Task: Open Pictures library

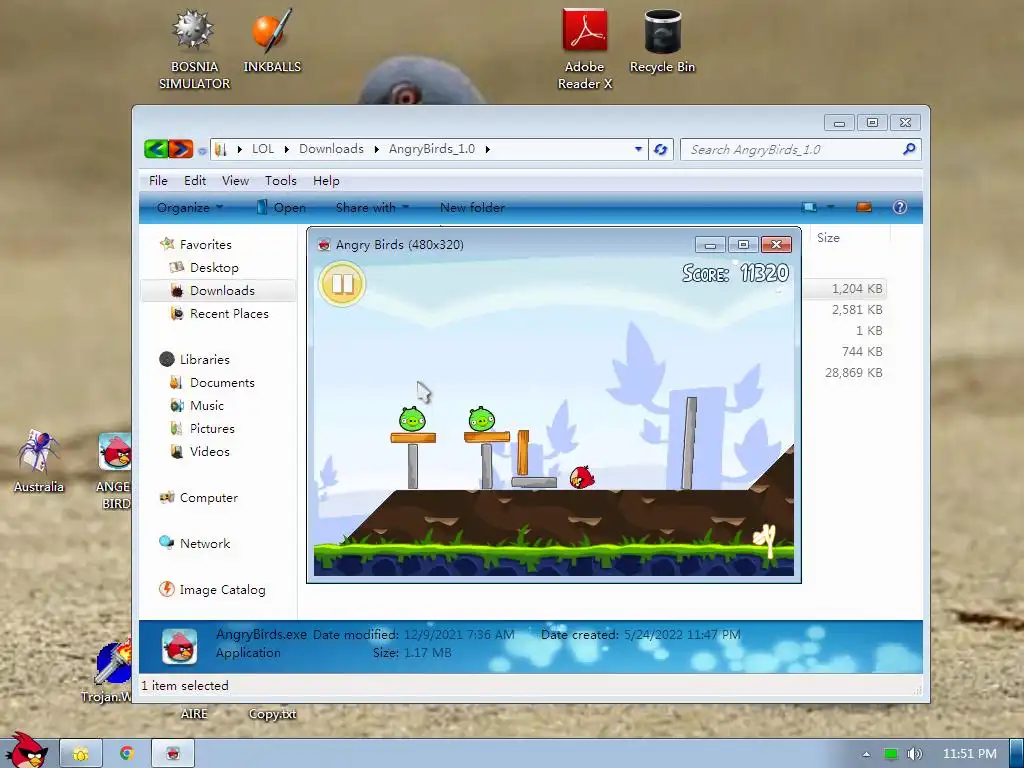Action: pyautogui.click(x=212, y=428)
